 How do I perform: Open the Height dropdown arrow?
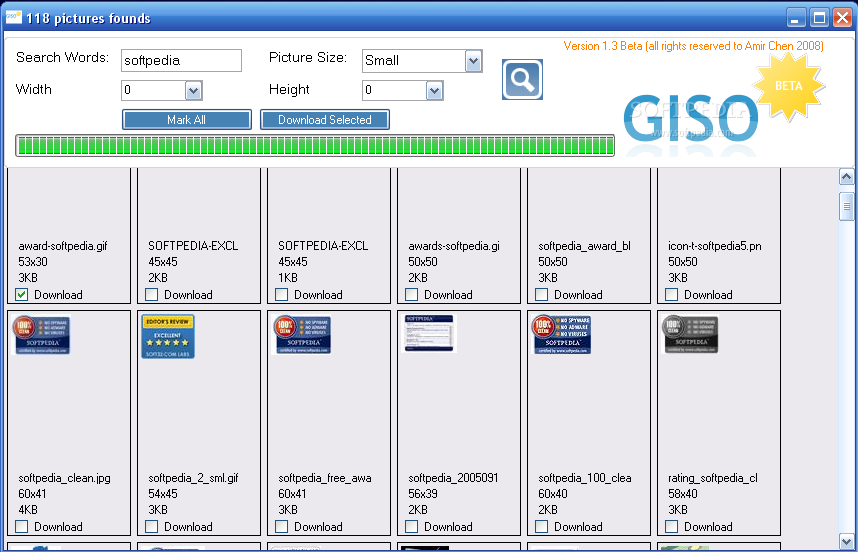pyautogui.click(x=434, y=91)
